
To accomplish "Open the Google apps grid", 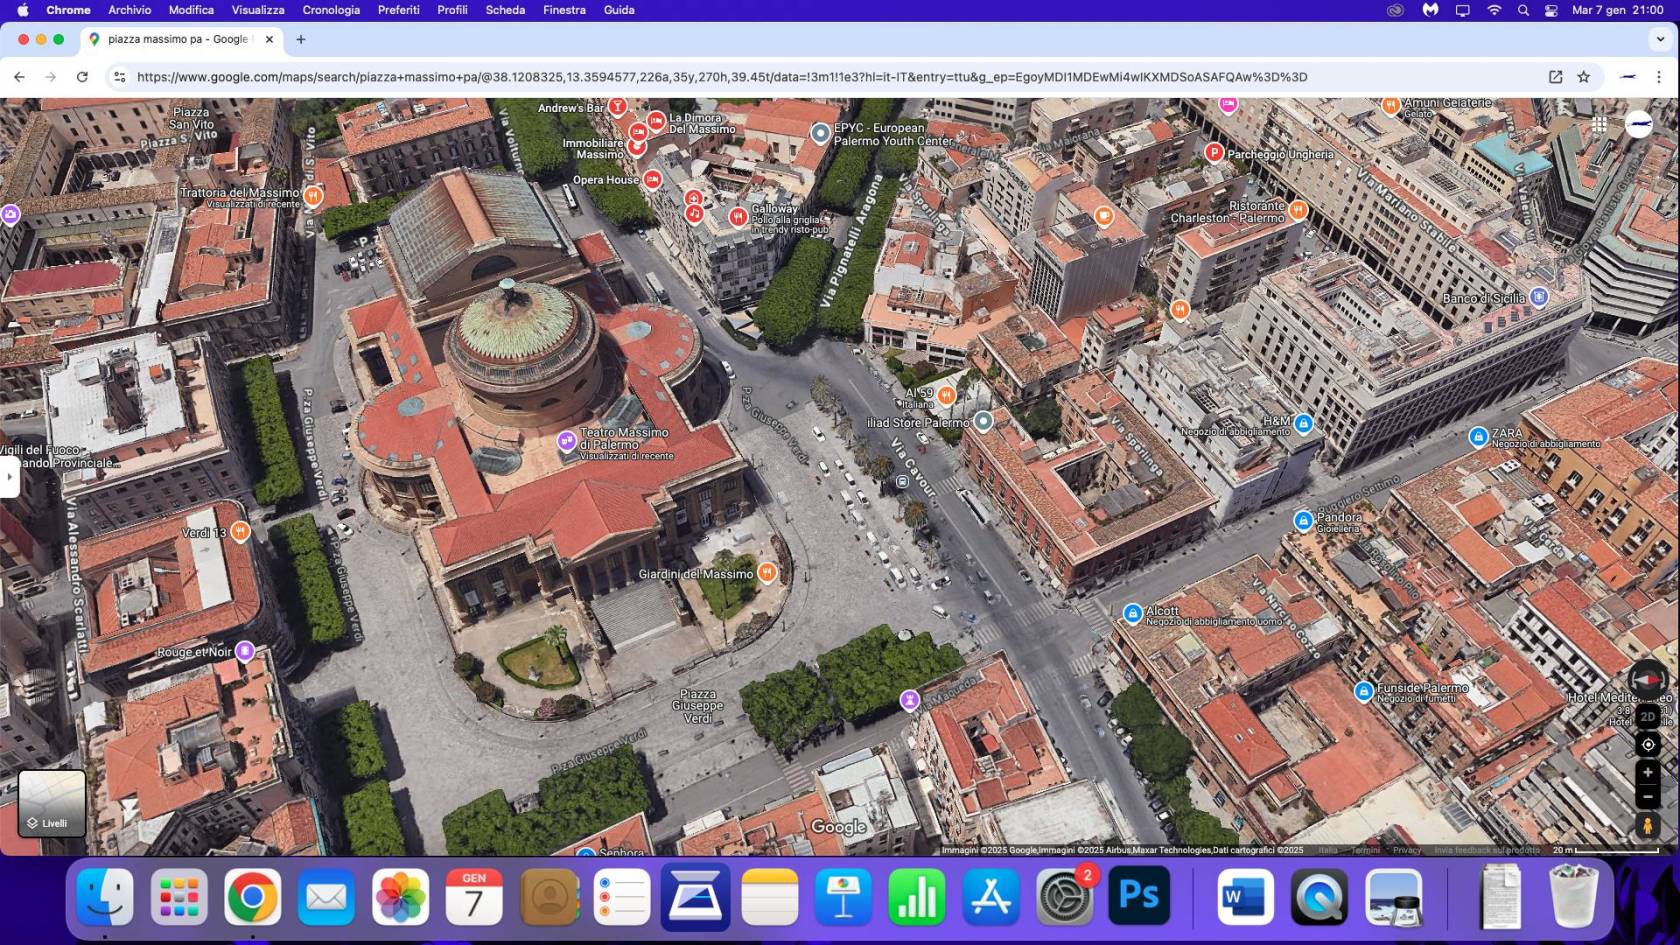I will [x=1599, y=124].
